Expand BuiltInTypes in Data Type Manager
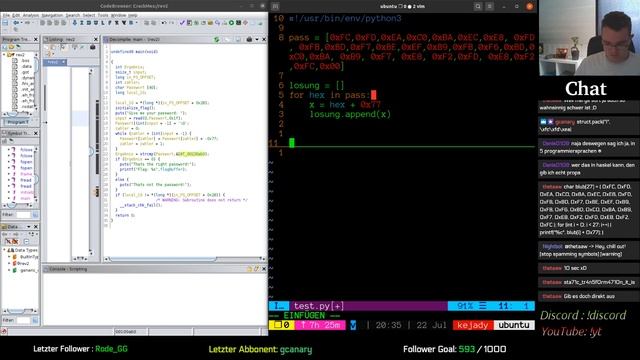The height and width of the screenshot is (360, 640). pos(9,256)
